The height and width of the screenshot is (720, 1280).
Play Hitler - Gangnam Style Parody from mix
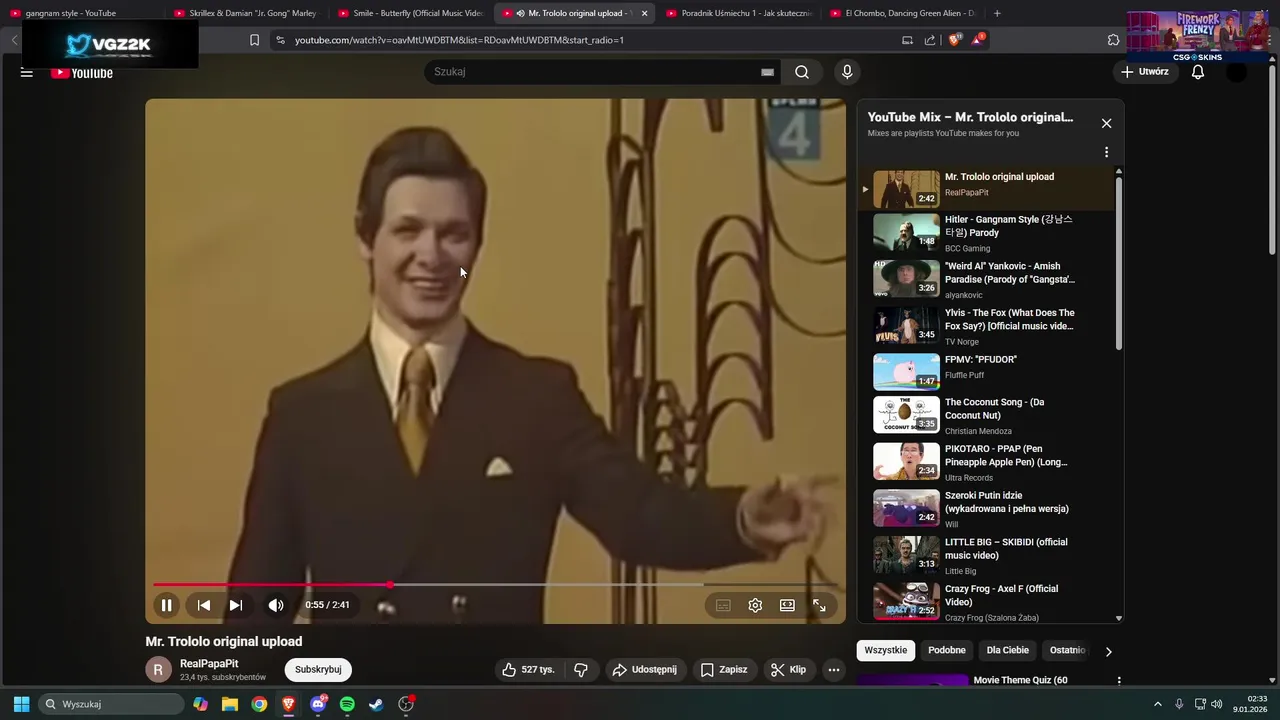point(985,233)
